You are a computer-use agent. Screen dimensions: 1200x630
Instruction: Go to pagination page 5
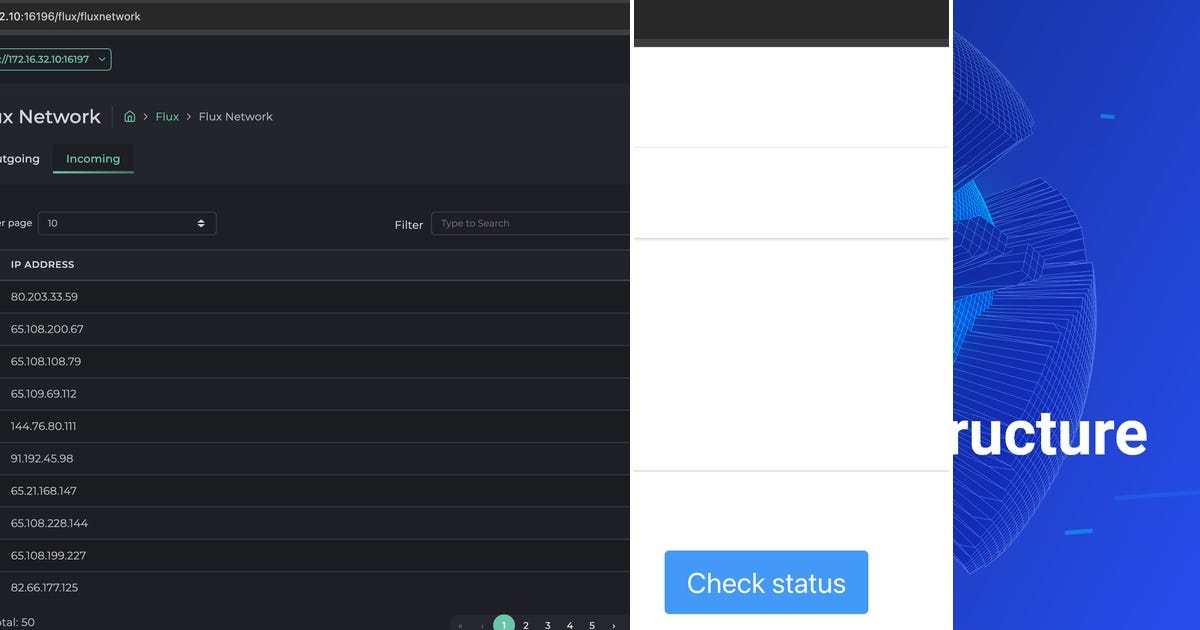pyautogui.click(x=590, y=624)
